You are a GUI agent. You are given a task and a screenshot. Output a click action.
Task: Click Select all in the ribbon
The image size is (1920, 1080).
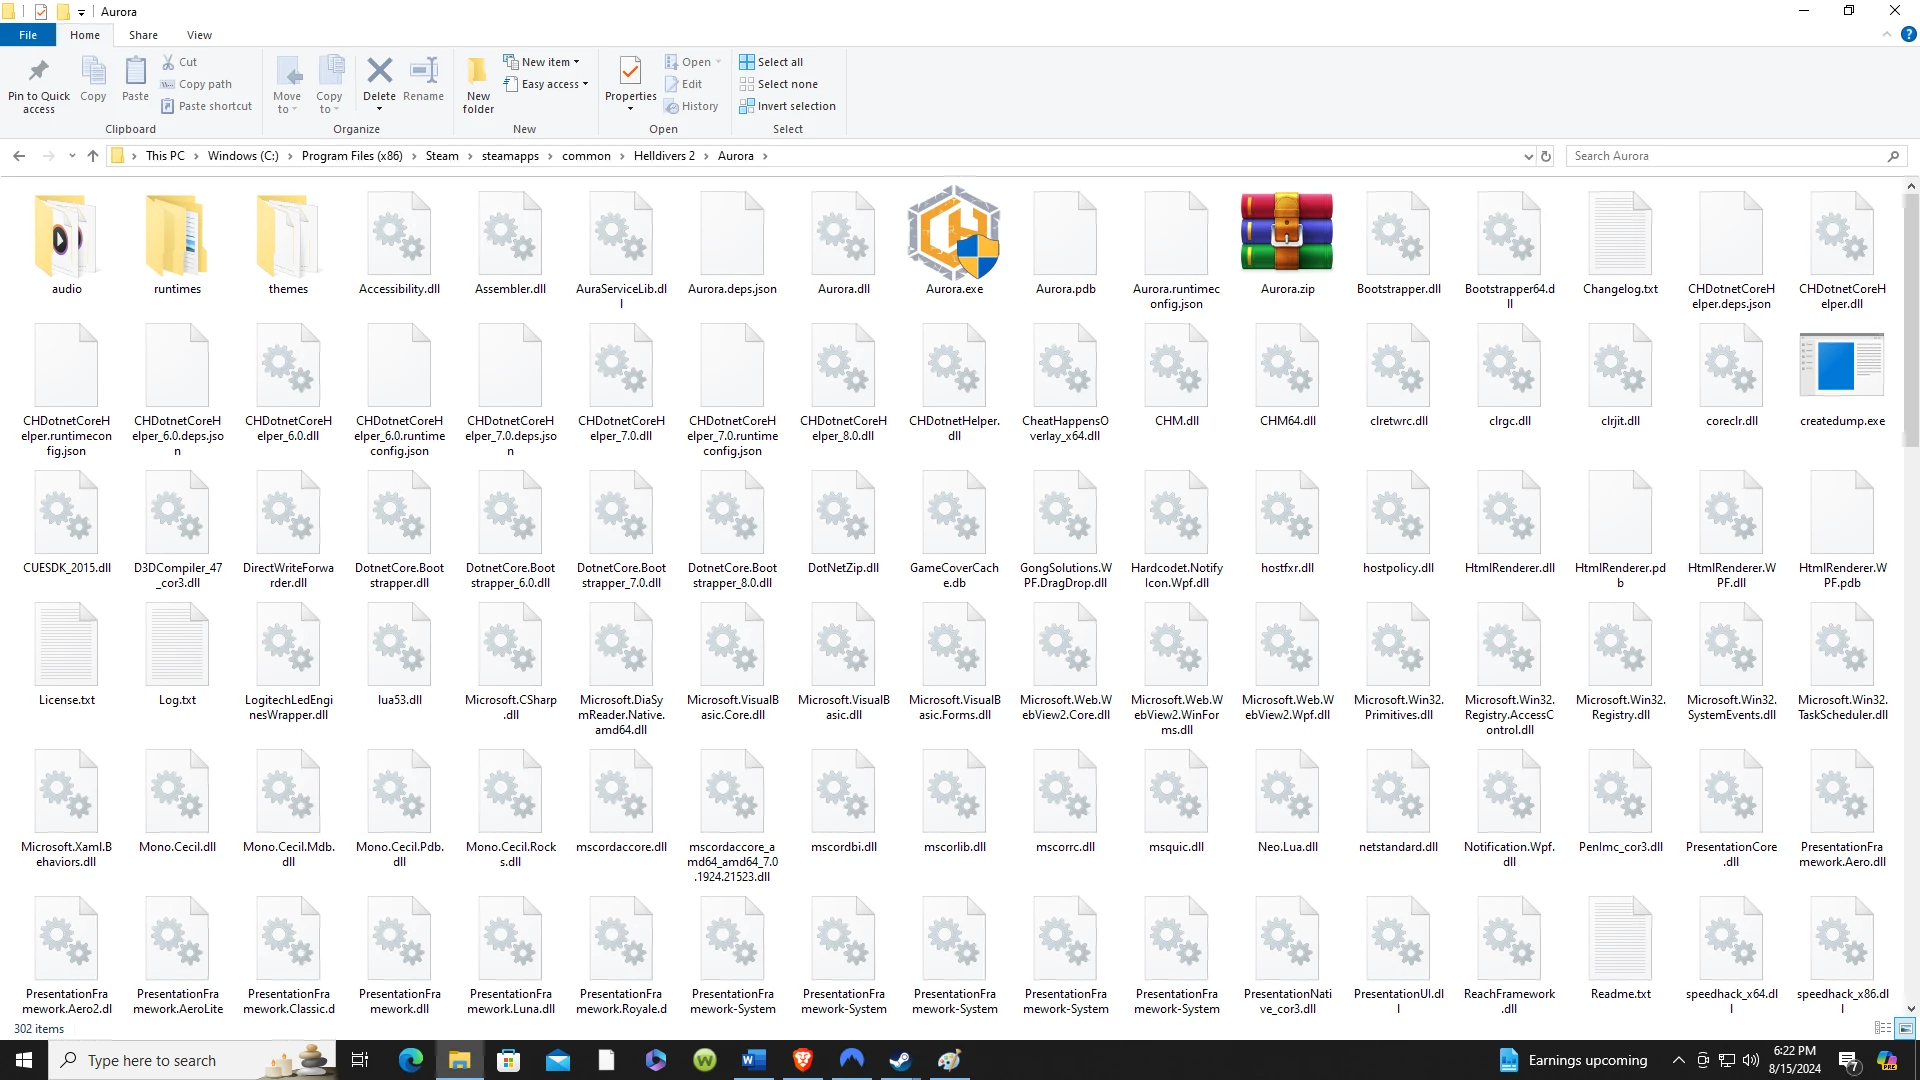[771, 62]
